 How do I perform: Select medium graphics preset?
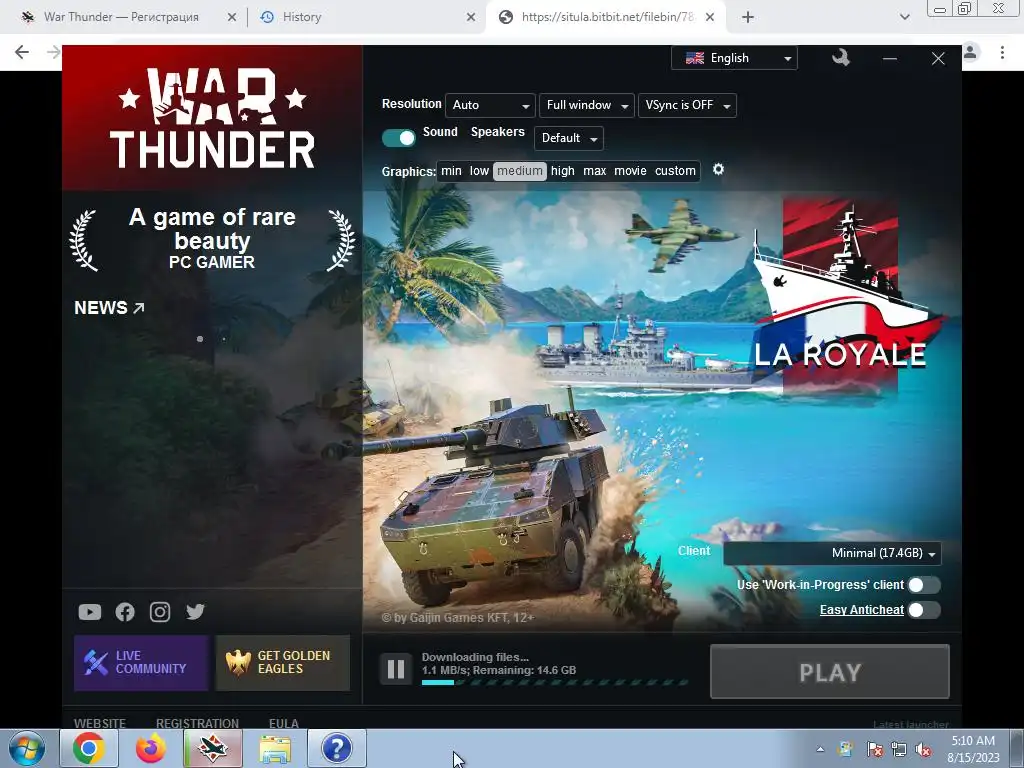point(520,171)
